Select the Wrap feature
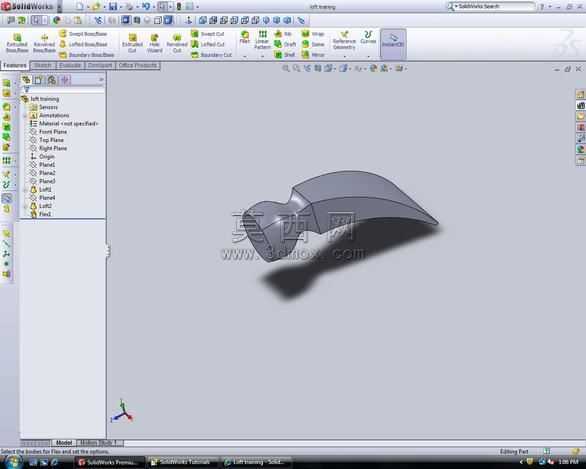This screenshot has height=469, width=586. point(313,34)
